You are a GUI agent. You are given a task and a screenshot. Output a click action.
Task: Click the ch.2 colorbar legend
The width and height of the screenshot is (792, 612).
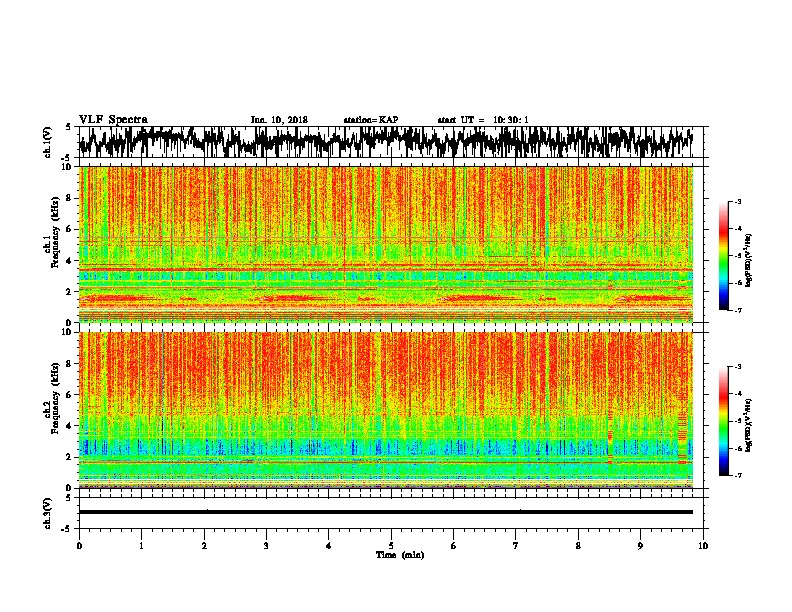coord(723,421)
